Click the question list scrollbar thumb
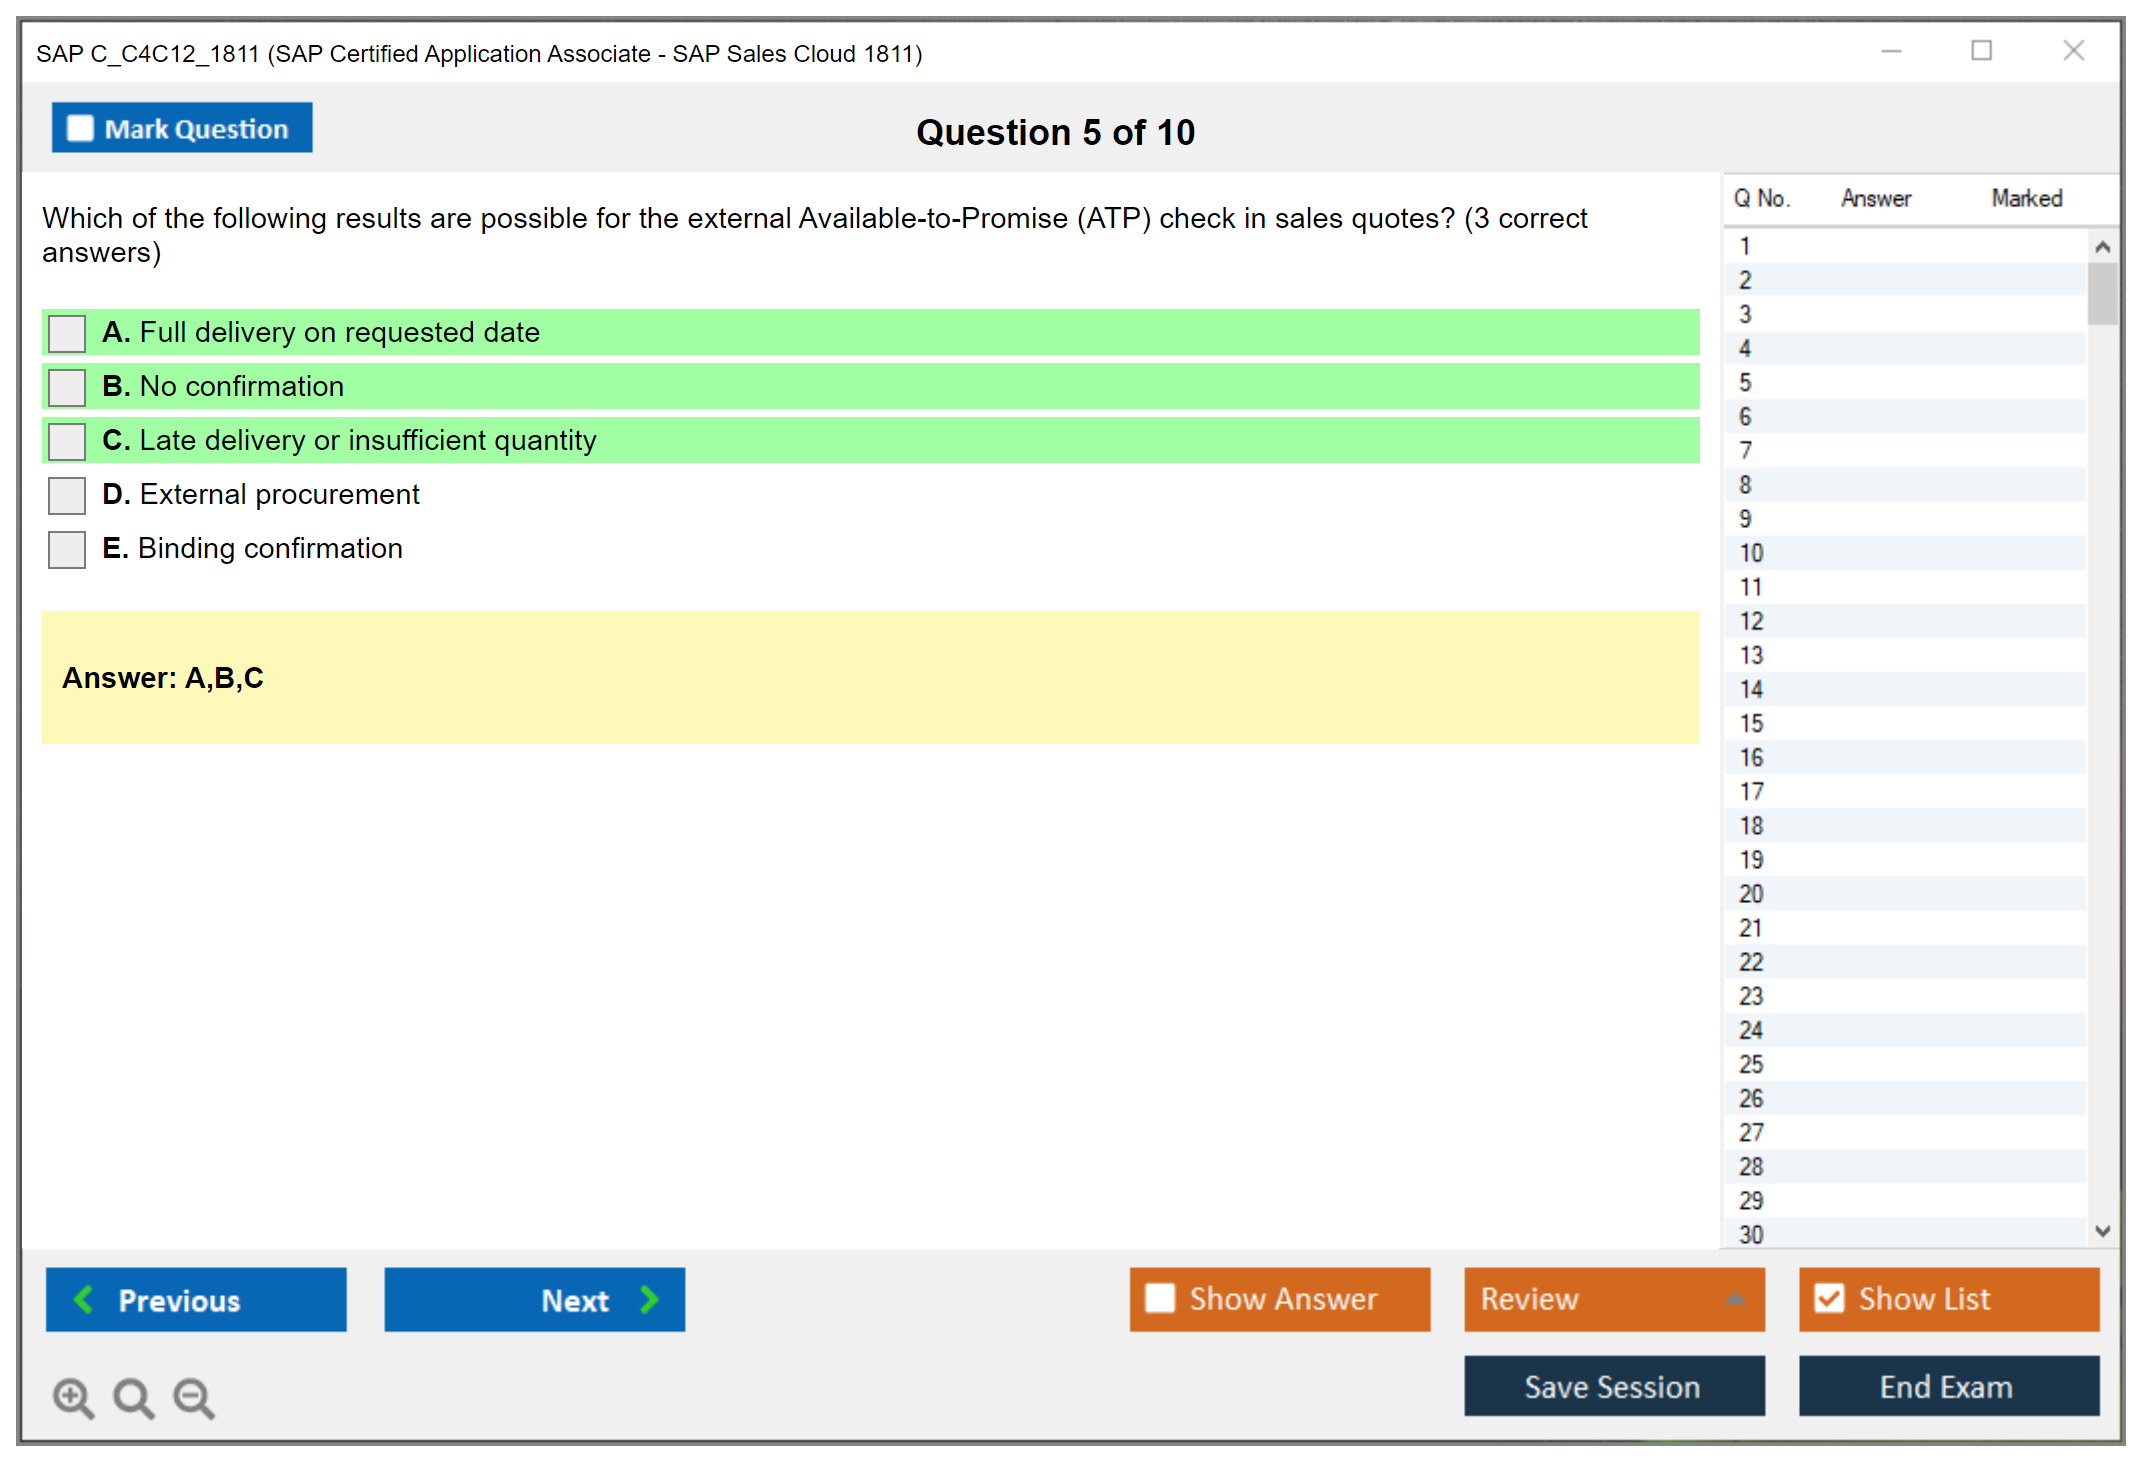Screen dimensions: 2150x1470 tap(2102, 293)
